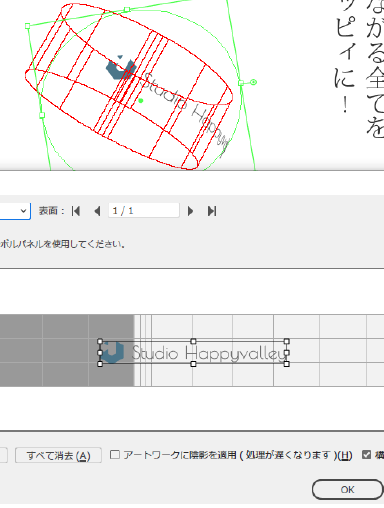The image size is (384, 508).
Task: Click top-right handle of logo bounding box
Action: pos(287,341)
